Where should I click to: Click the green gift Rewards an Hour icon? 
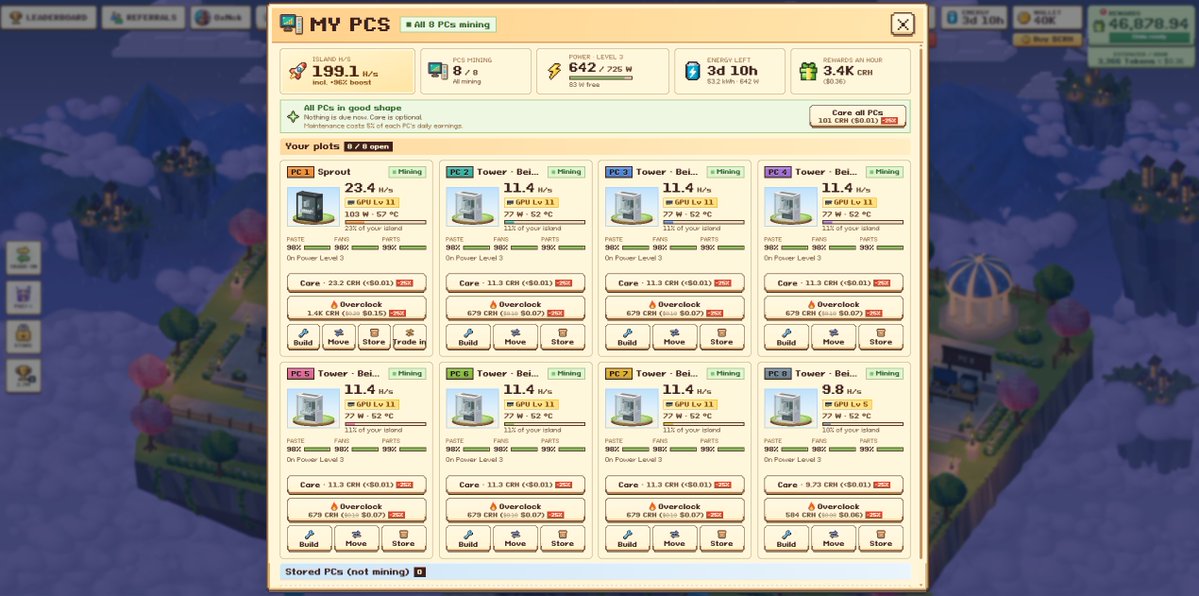click(808, 71)
